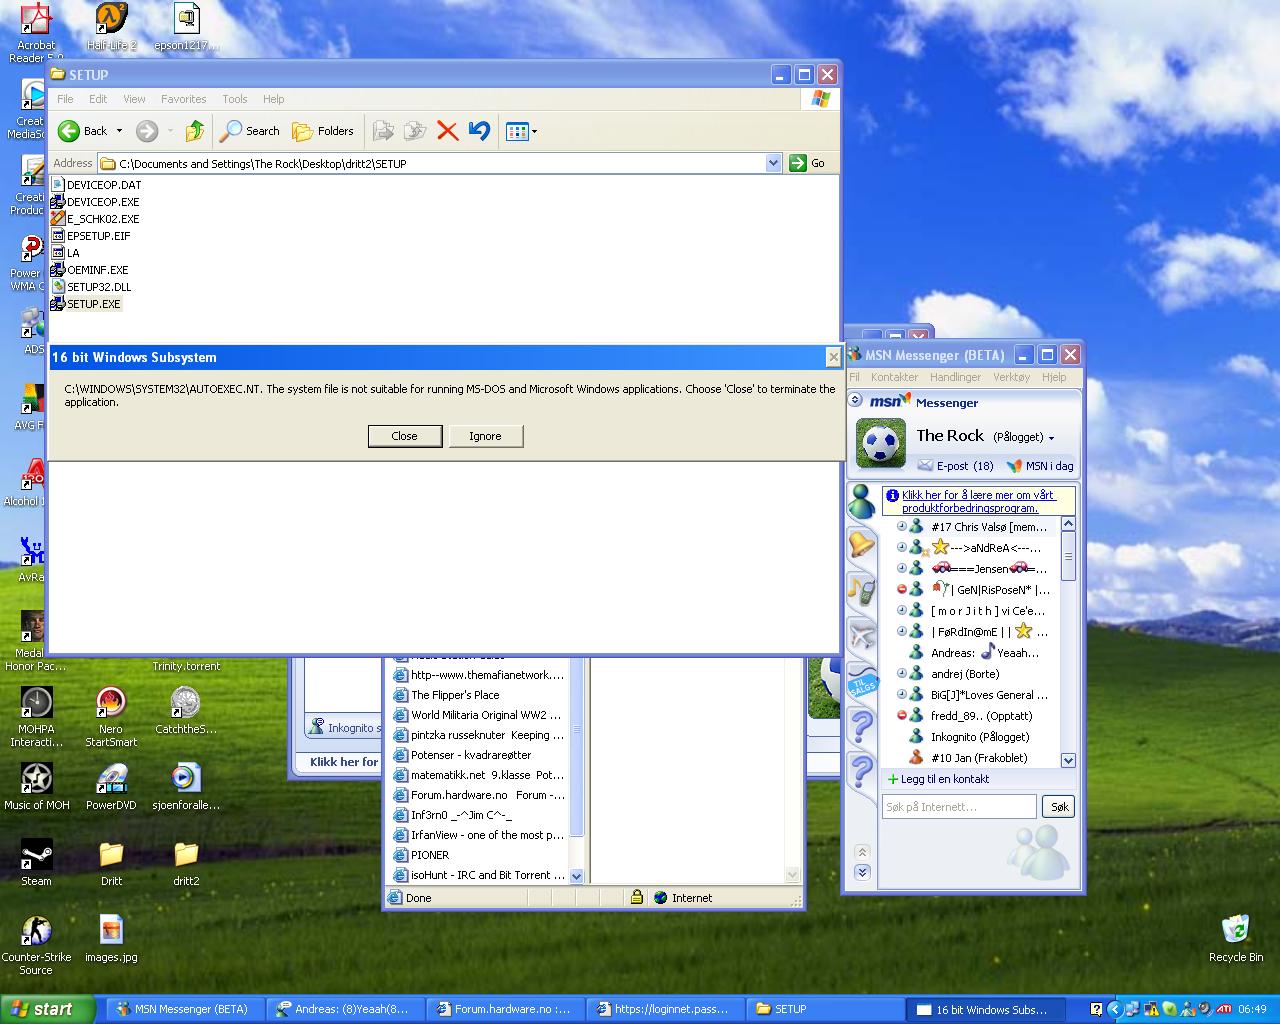Open The Flipper's Place favorite in browser
The width and height of the screenshot is (1280, 1024).
point(446,695)
